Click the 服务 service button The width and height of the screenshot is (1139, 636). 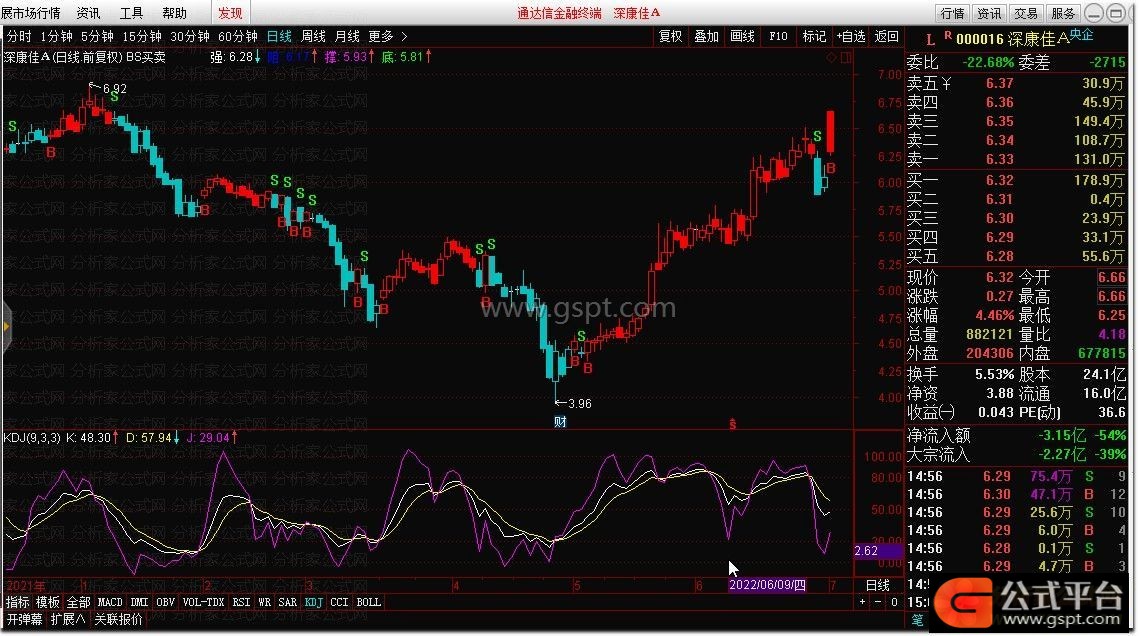(1063, 13)
